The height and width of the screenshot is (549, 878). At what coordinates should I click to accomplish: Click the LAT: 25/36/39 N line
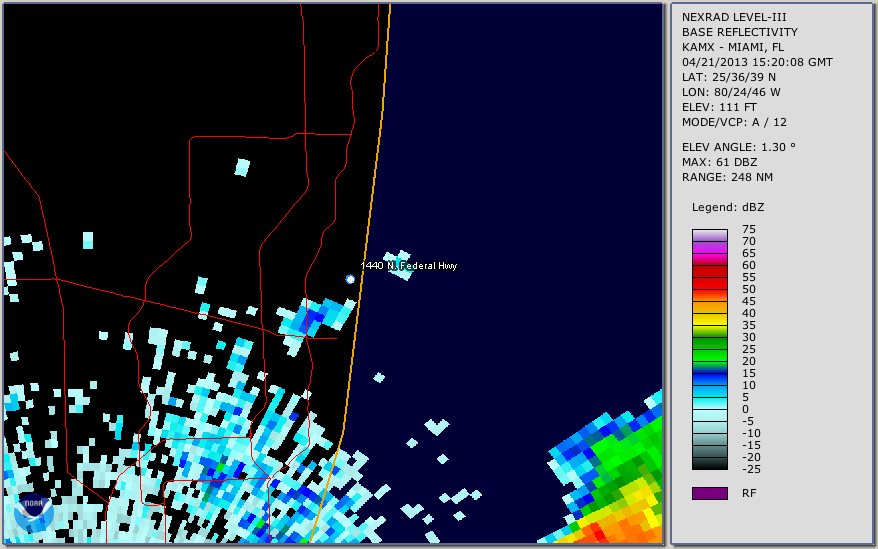(729, 77)
